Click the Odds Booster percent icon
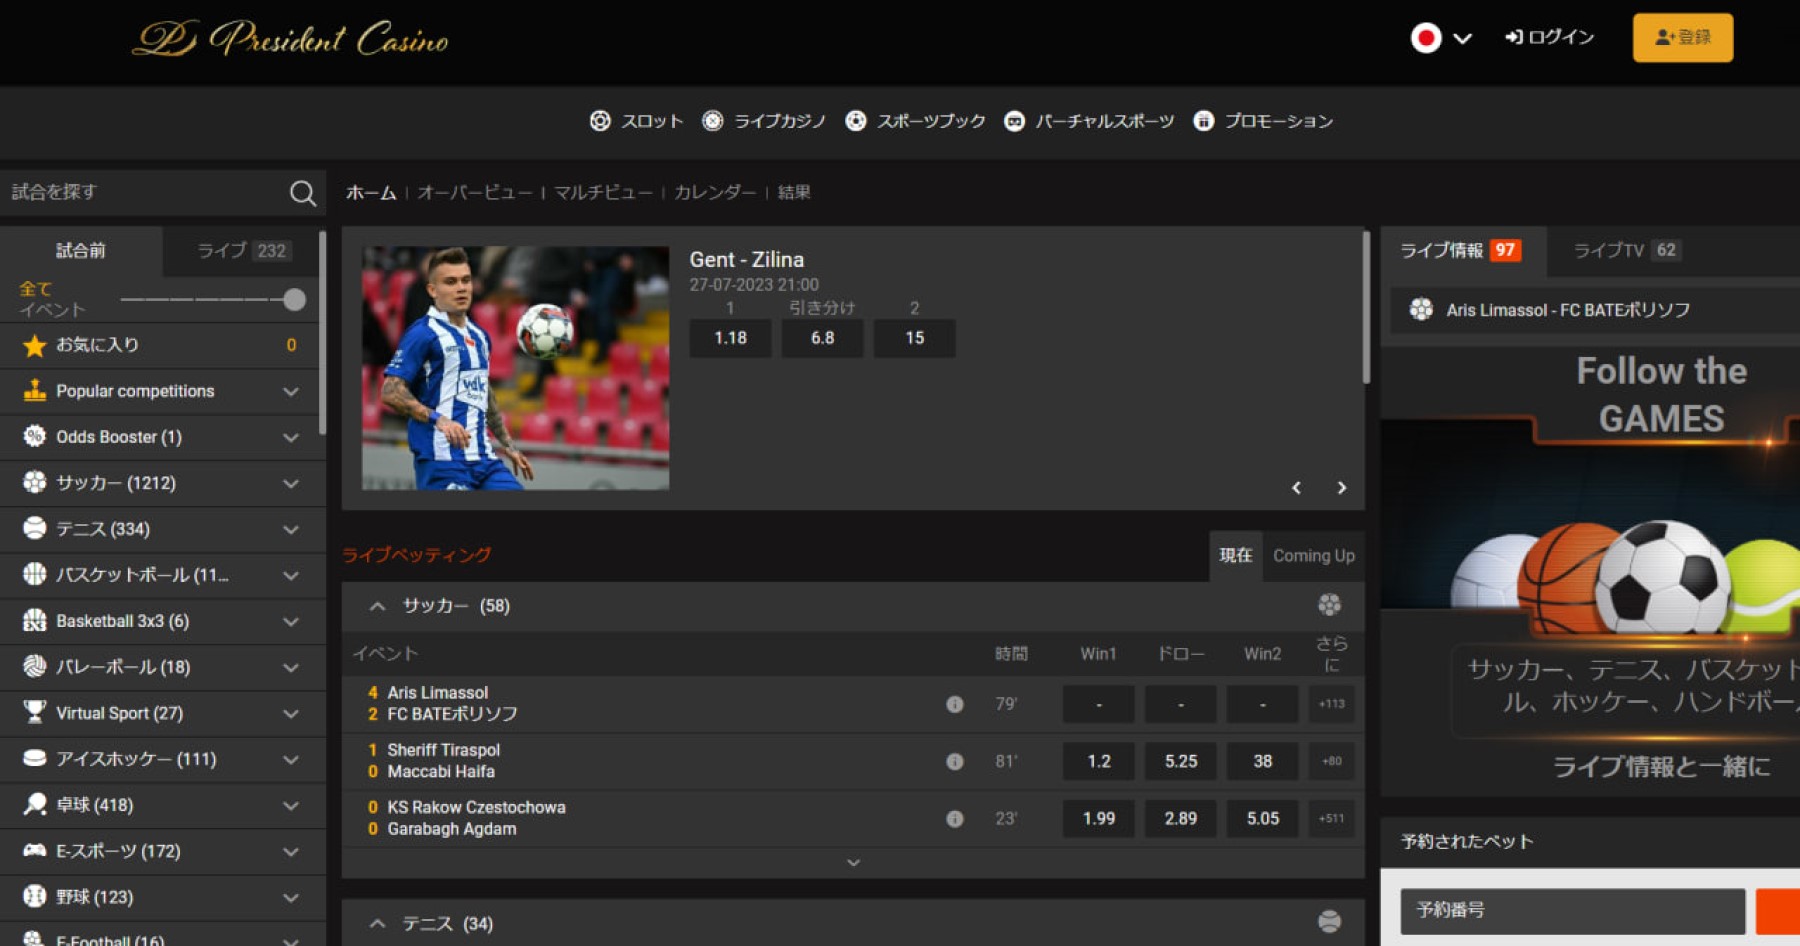 35,437
